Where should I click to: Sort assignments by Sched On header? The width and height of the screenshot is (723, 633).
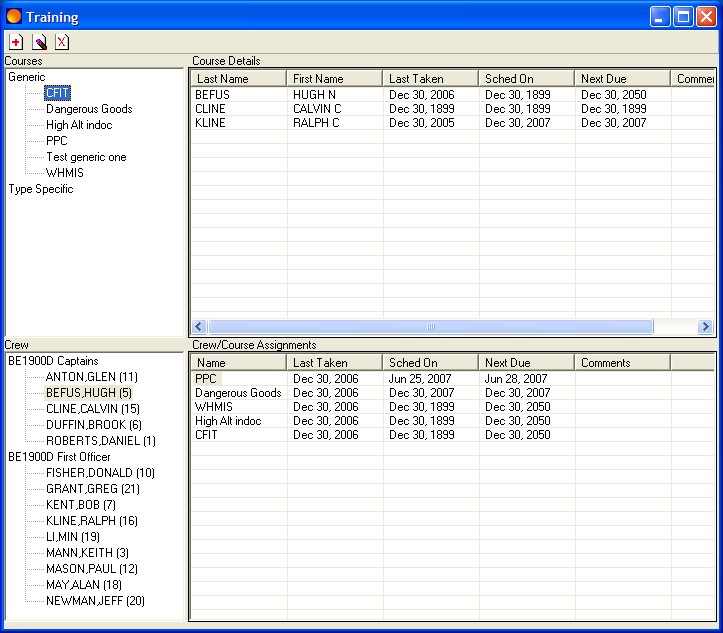point(430,363)
